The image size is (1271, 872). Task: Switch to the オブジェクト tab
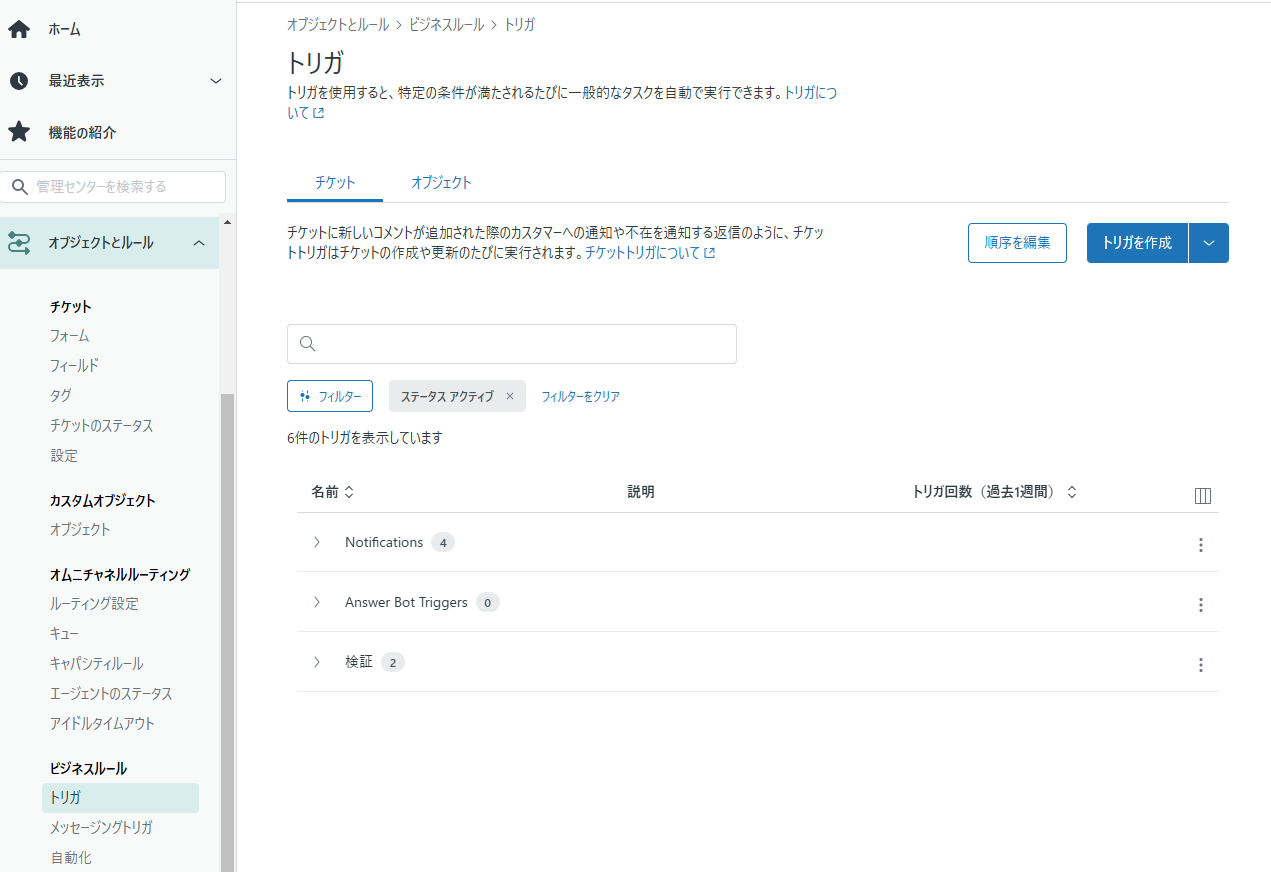point(441,183)
